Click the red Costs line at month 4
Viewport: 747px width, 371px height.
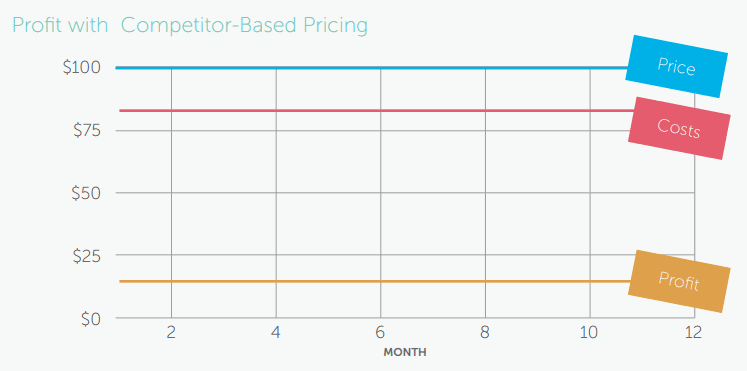275,110
